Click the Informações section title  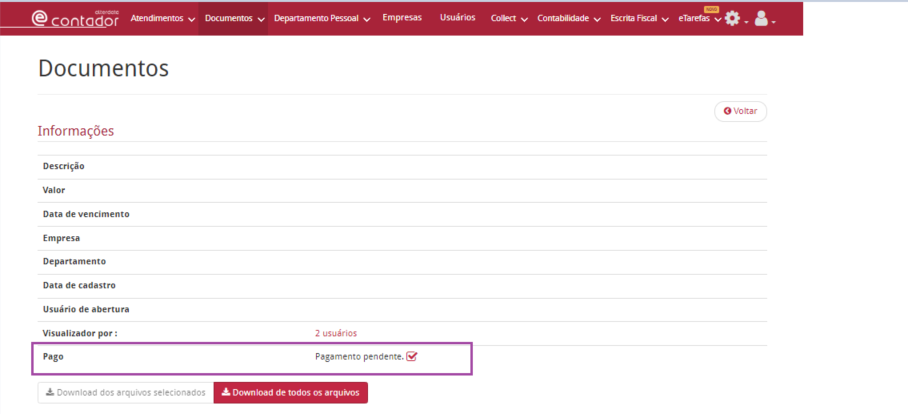click(76, 131)
